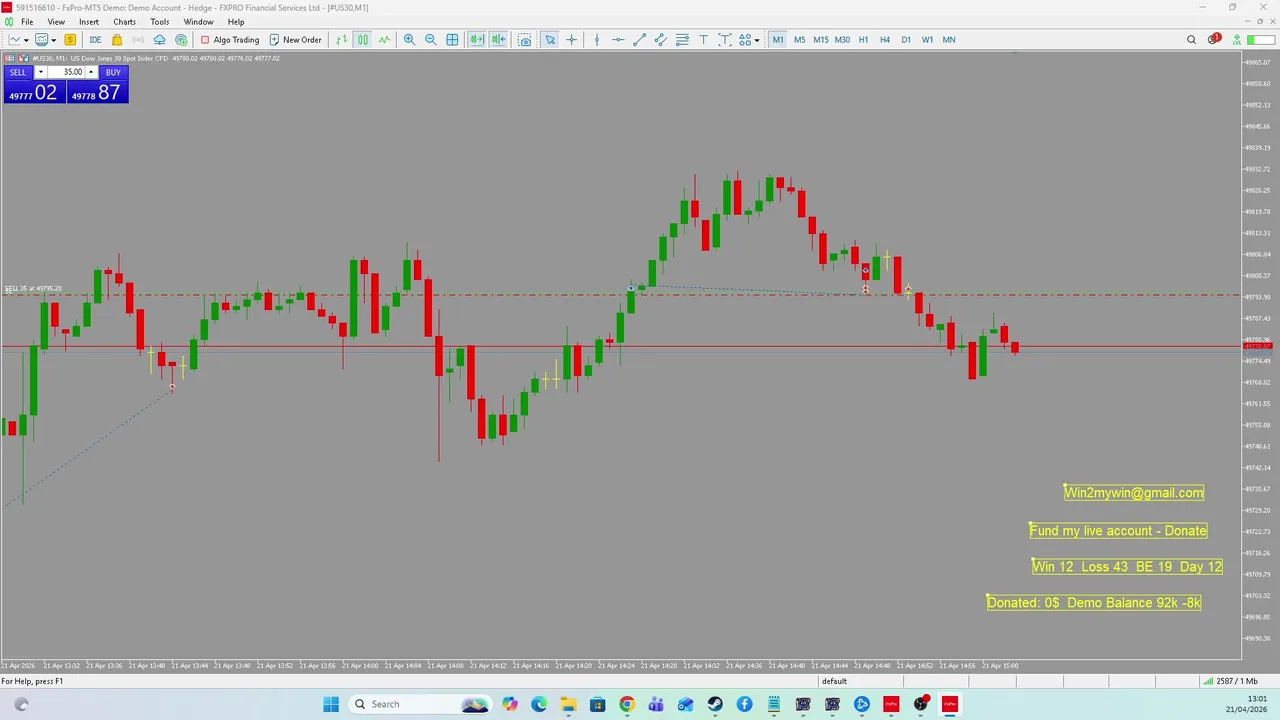The height and width of the screenshot is (720, 1280).
Task: Open the Insert menu
Action: tap(89, 22)
